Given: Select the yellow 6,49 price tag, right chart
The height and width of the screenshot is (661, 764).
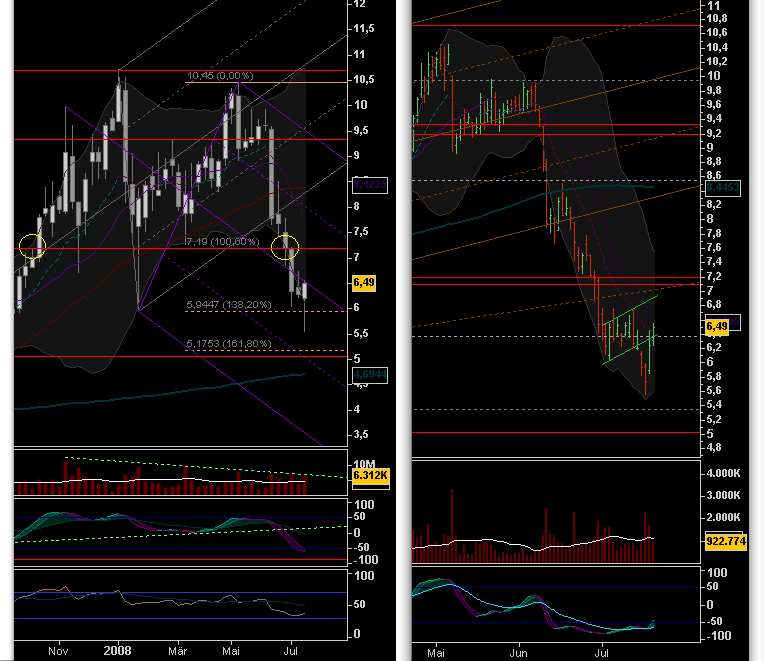Looking at the screenshot, I should click(717, 326).
